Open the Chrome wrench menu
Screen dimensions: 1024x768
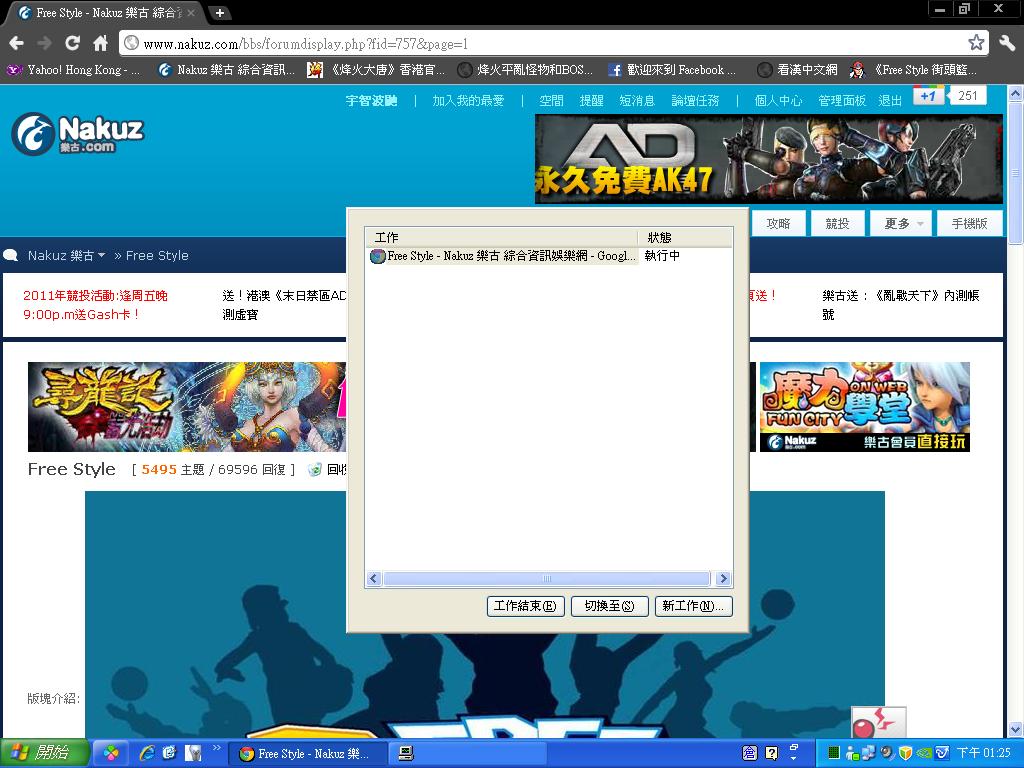[1007, 43]
